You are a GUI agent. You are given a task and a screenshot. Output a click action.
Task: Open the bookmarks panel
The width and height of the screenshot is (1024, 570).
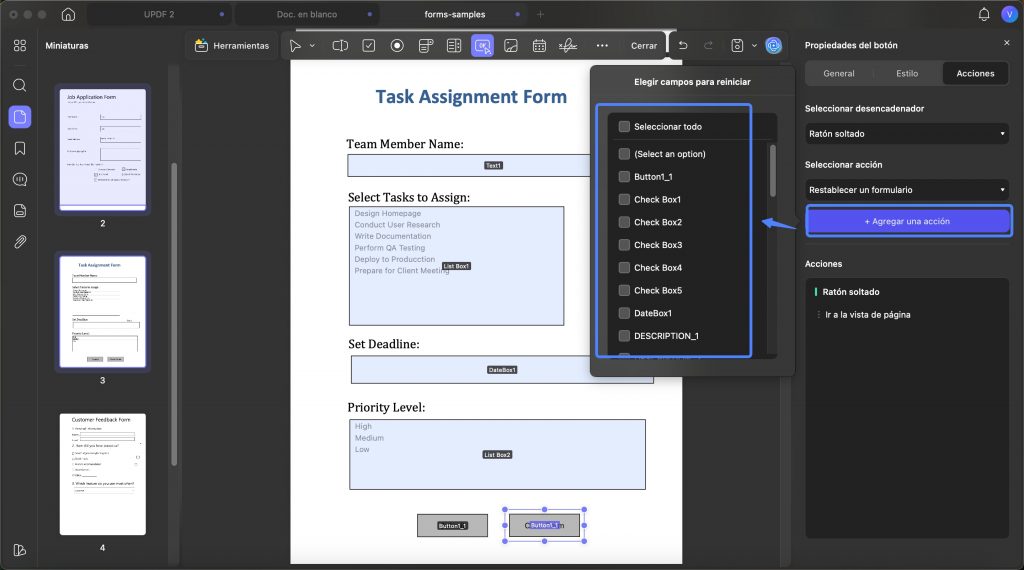[x=20, y=148]
